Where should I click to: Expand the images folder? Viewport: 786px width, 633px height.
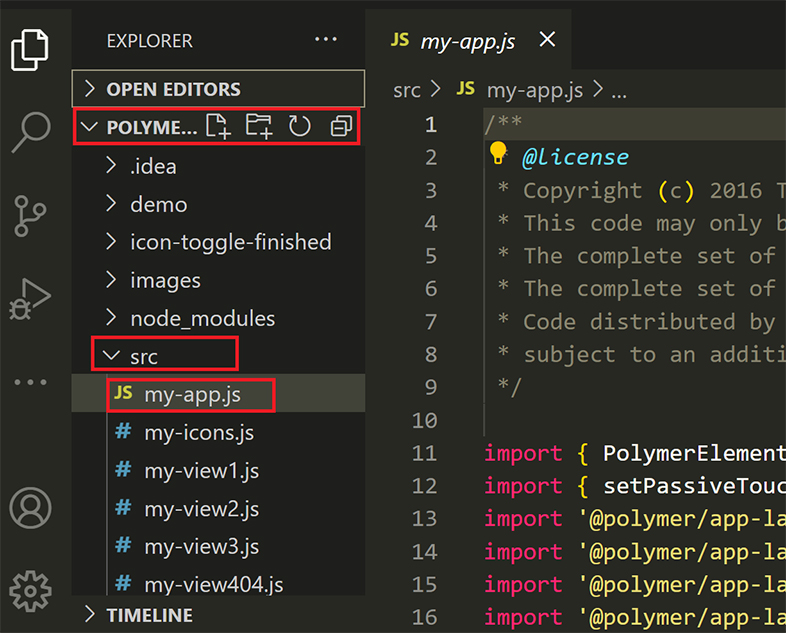[219, 280]
